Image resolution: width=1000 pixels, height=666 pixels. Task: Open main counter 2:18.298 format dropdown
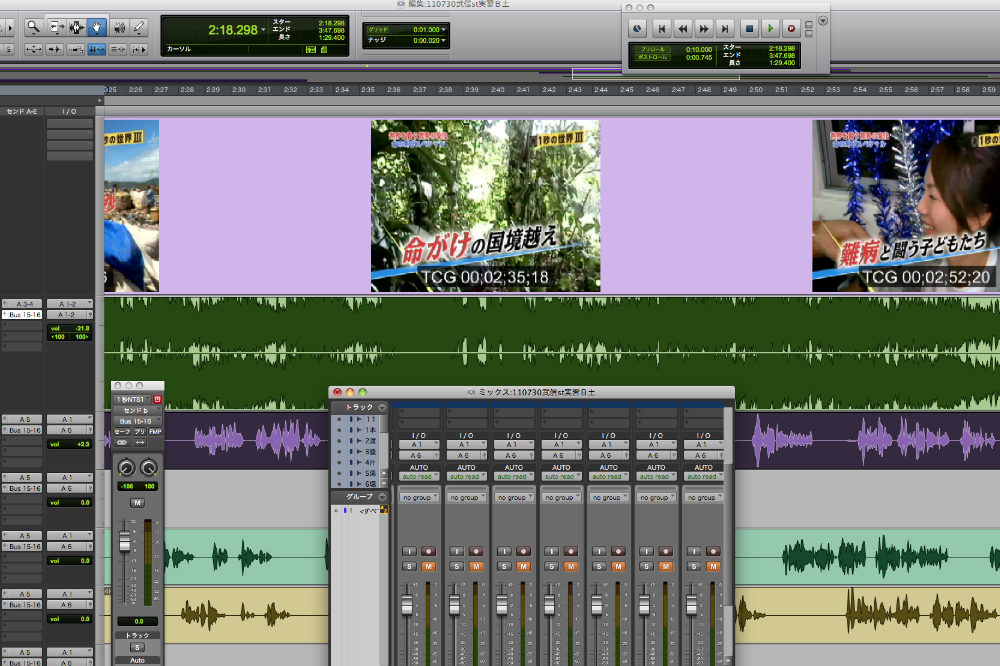(x=263, y=30)
